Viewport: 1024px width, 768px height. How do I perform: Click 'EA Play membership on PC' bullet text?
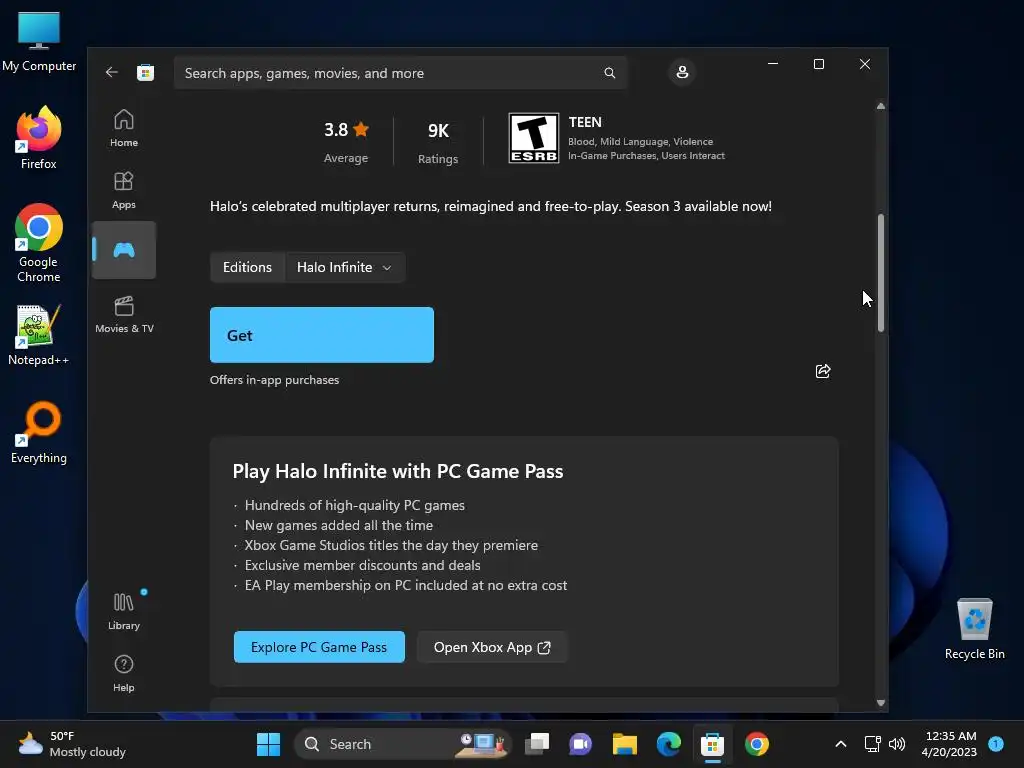coord(406,586)
